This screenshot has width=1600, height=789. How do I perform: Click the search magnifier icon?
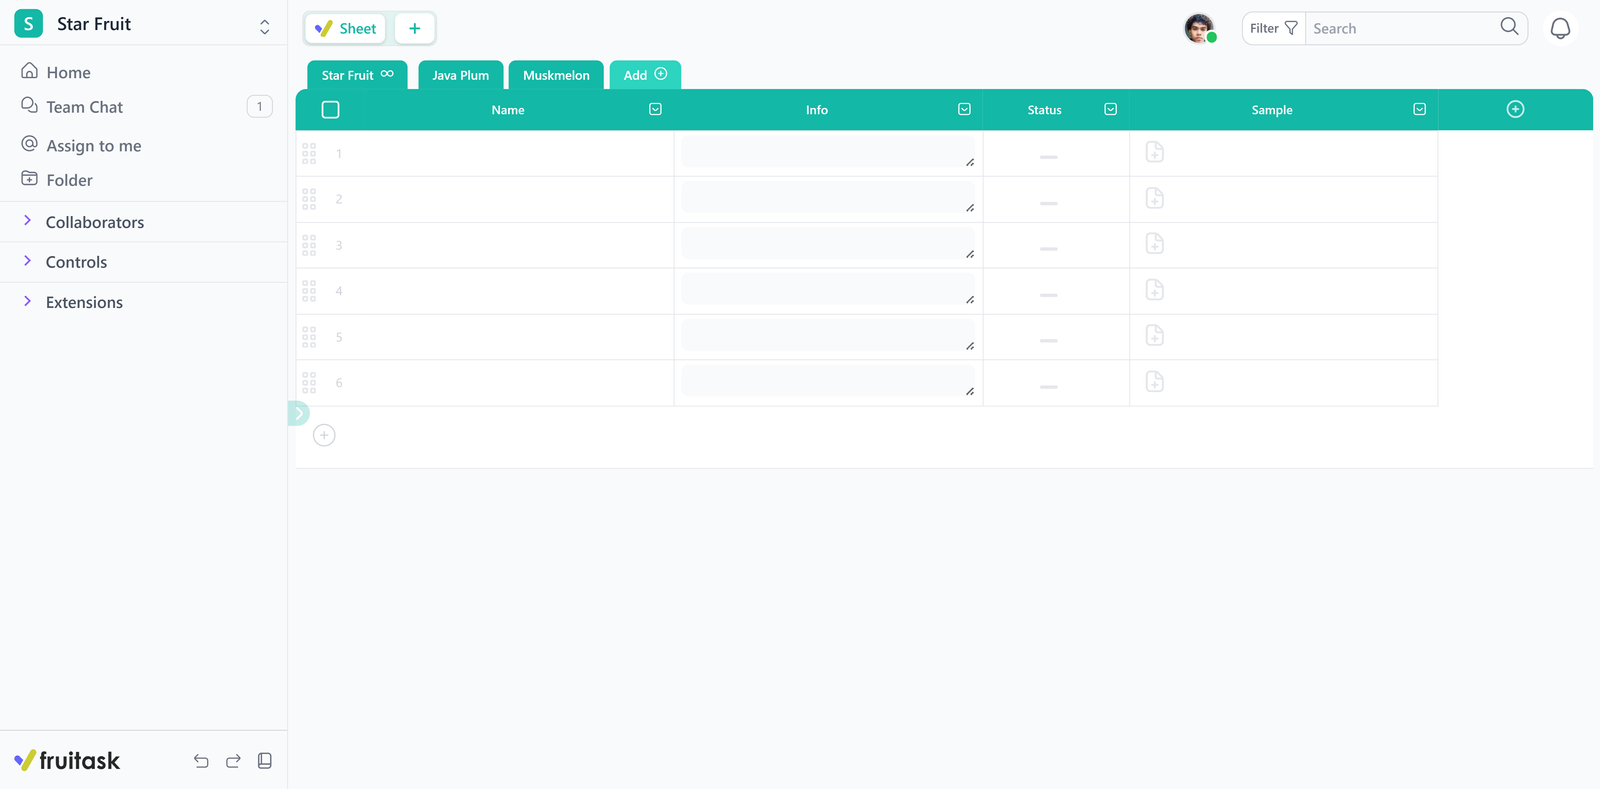(x=1509, y=27)
